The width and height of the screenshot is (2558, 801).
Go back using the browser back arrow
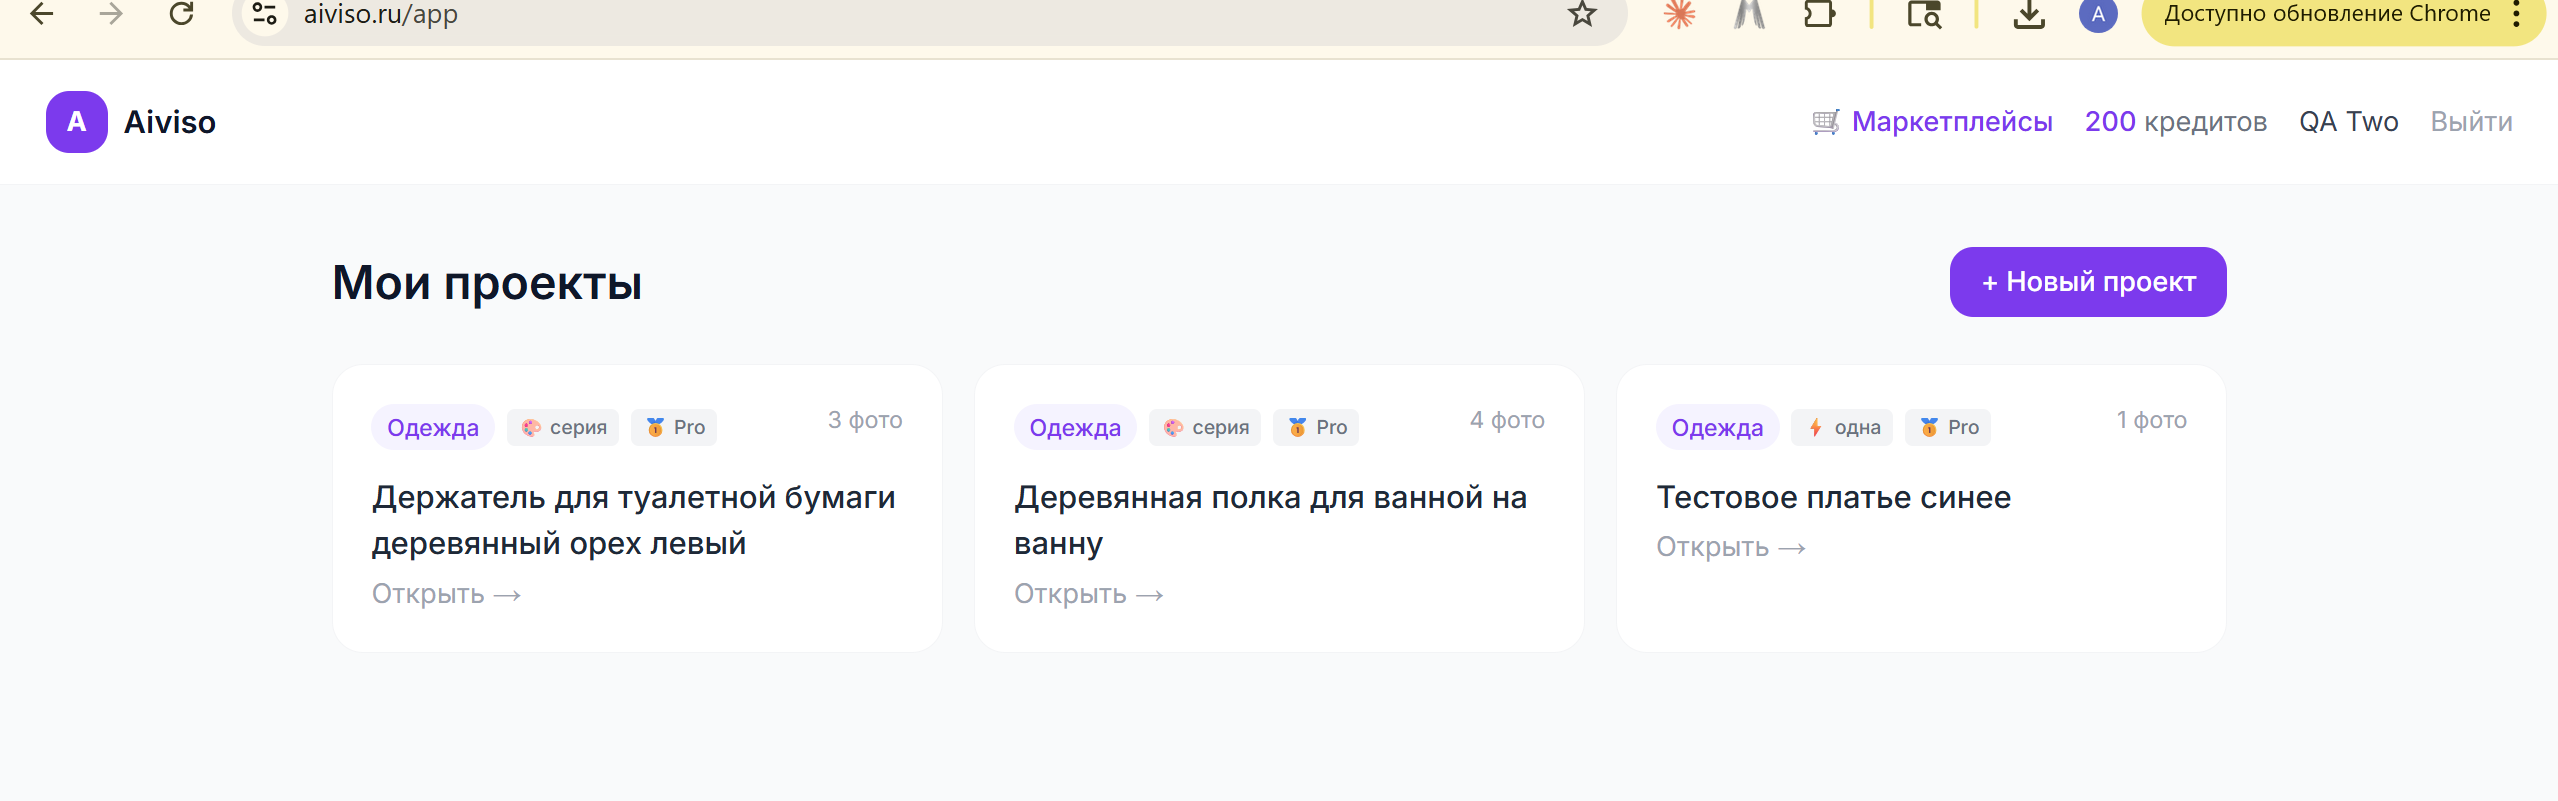(42, 14)
